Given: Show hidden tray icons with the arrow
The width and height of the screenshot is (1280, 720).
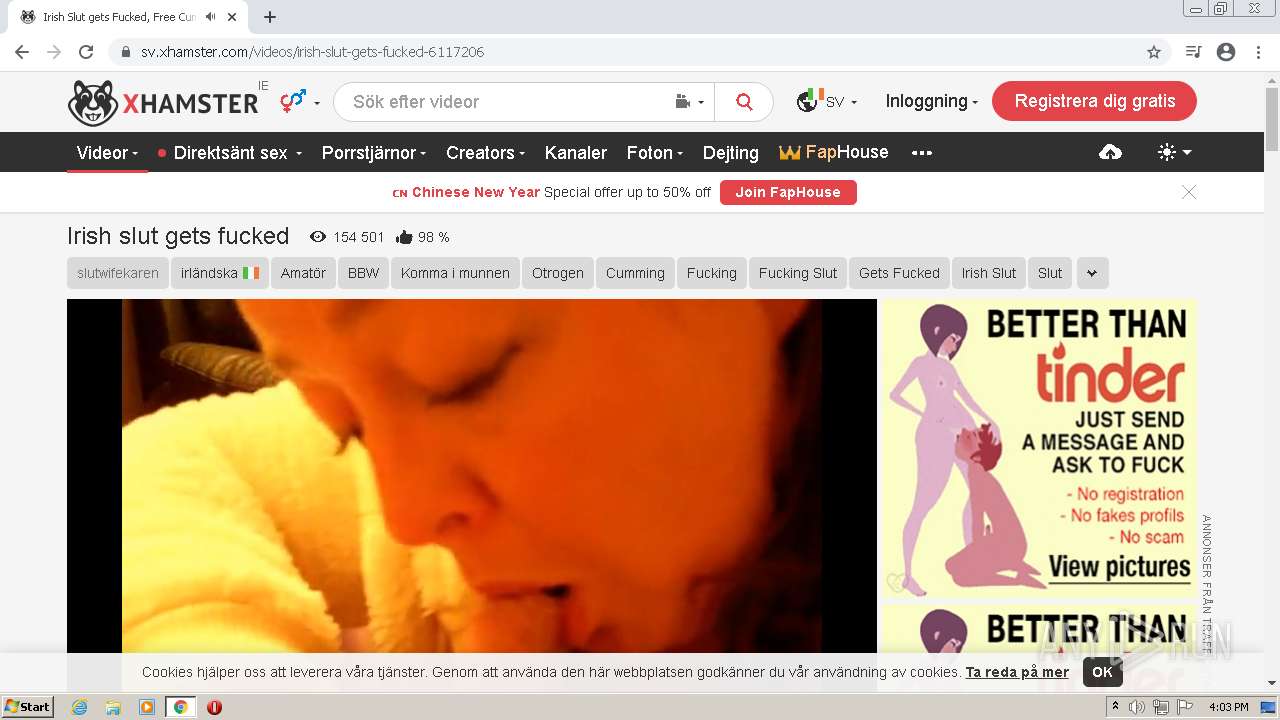Looking at the screenshot, I should coord(1116,707).
